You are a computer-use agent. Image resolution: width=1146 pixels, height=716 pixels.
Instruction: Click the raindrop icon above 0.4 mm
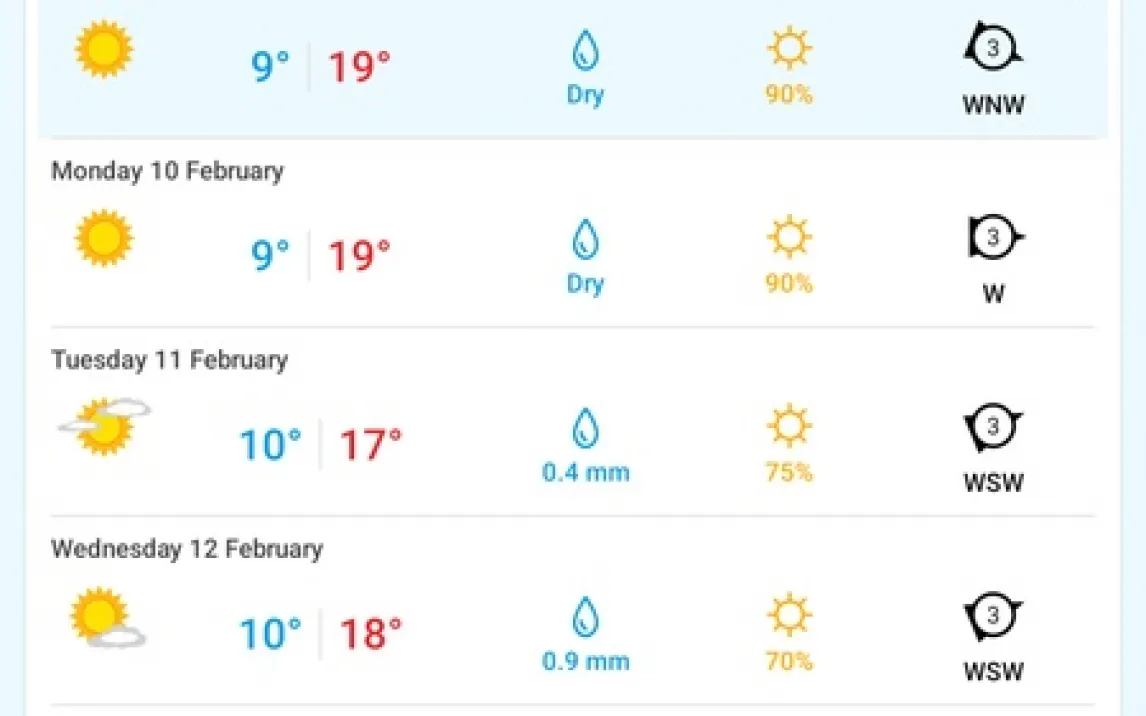coord(585,430)
